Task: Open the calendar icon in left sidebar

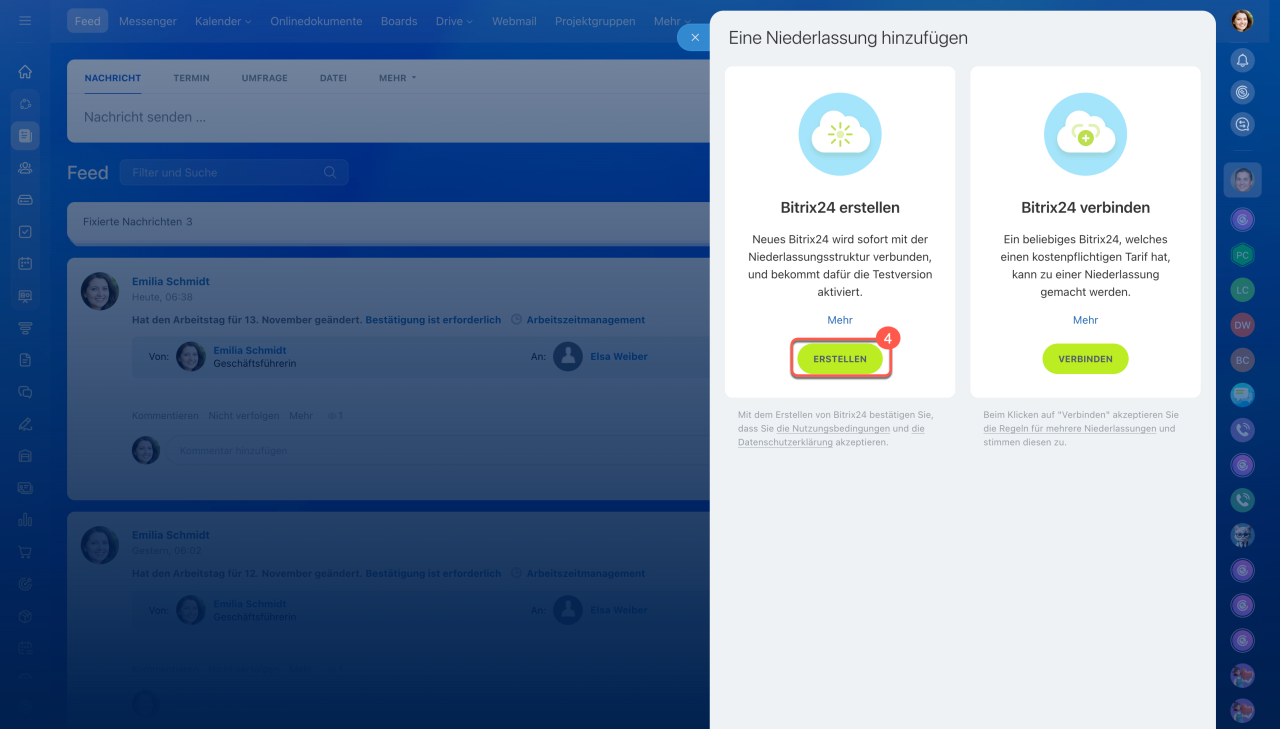Action: pos(25,264)
